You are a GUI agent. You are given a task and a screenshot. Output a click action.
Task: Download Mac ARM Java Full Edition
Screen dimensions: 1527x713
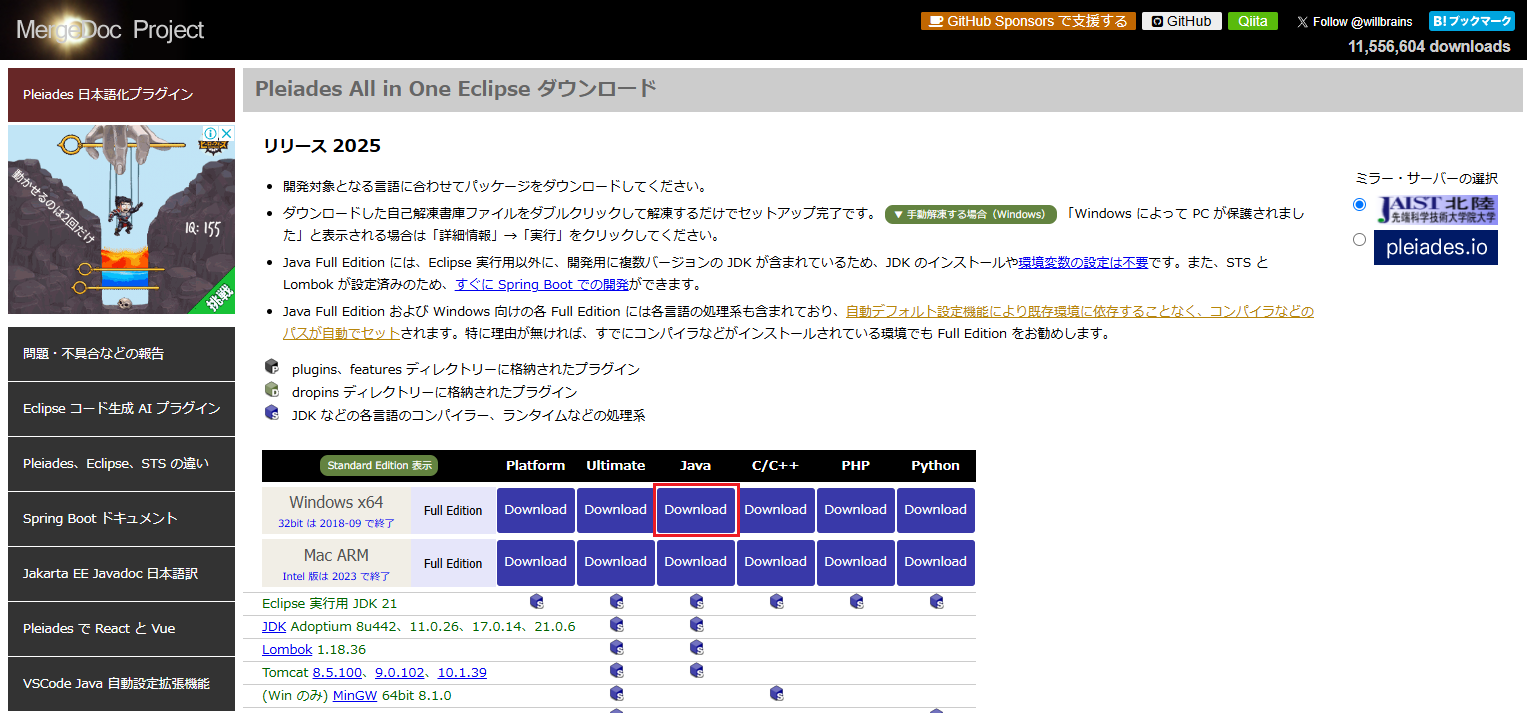pos(696,563)
